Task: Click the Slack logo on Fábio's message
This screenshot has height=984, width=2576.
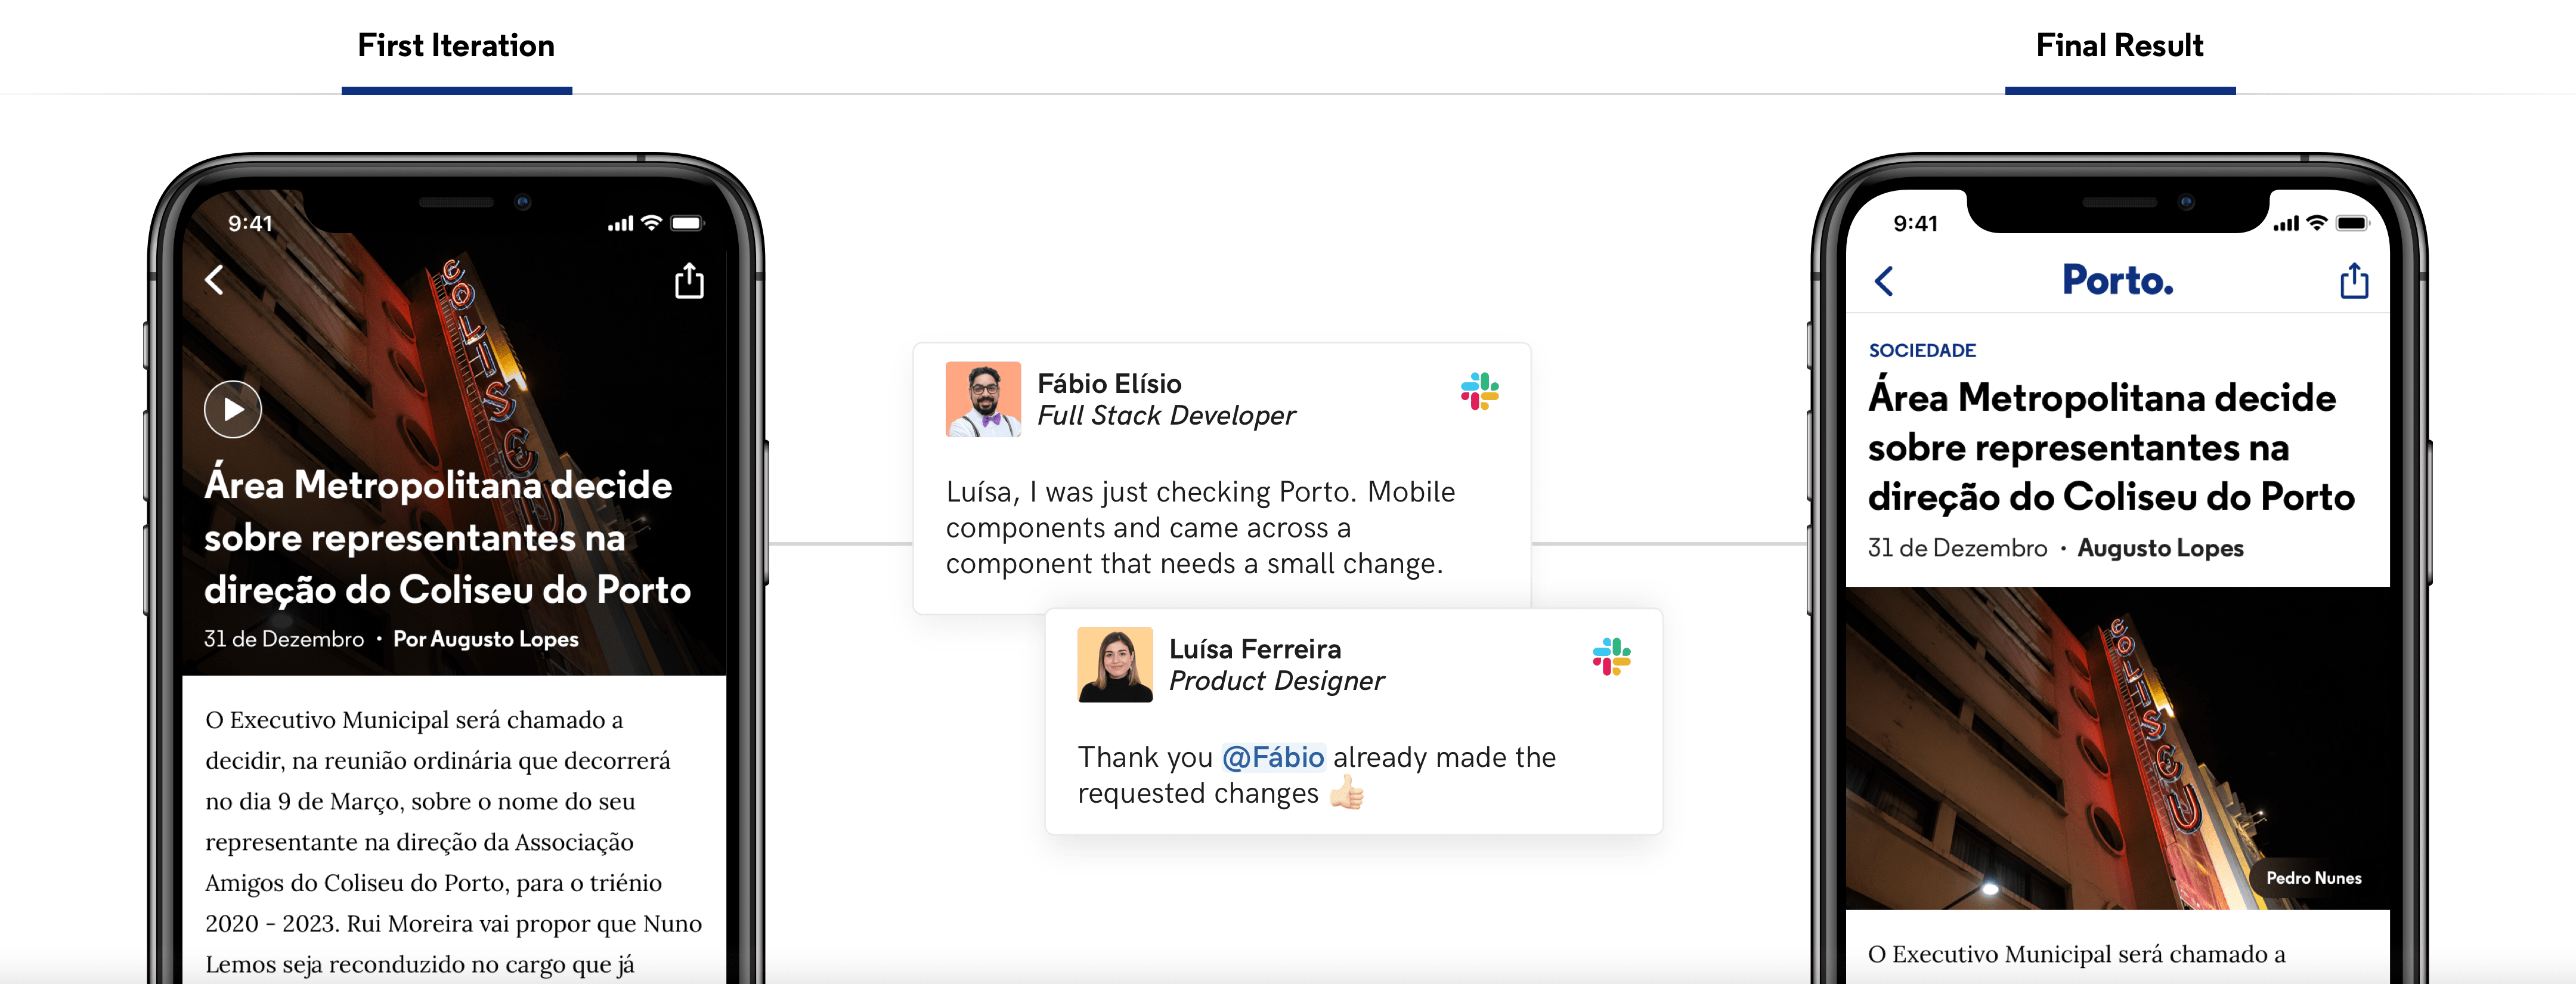Action: point(1479,391)
